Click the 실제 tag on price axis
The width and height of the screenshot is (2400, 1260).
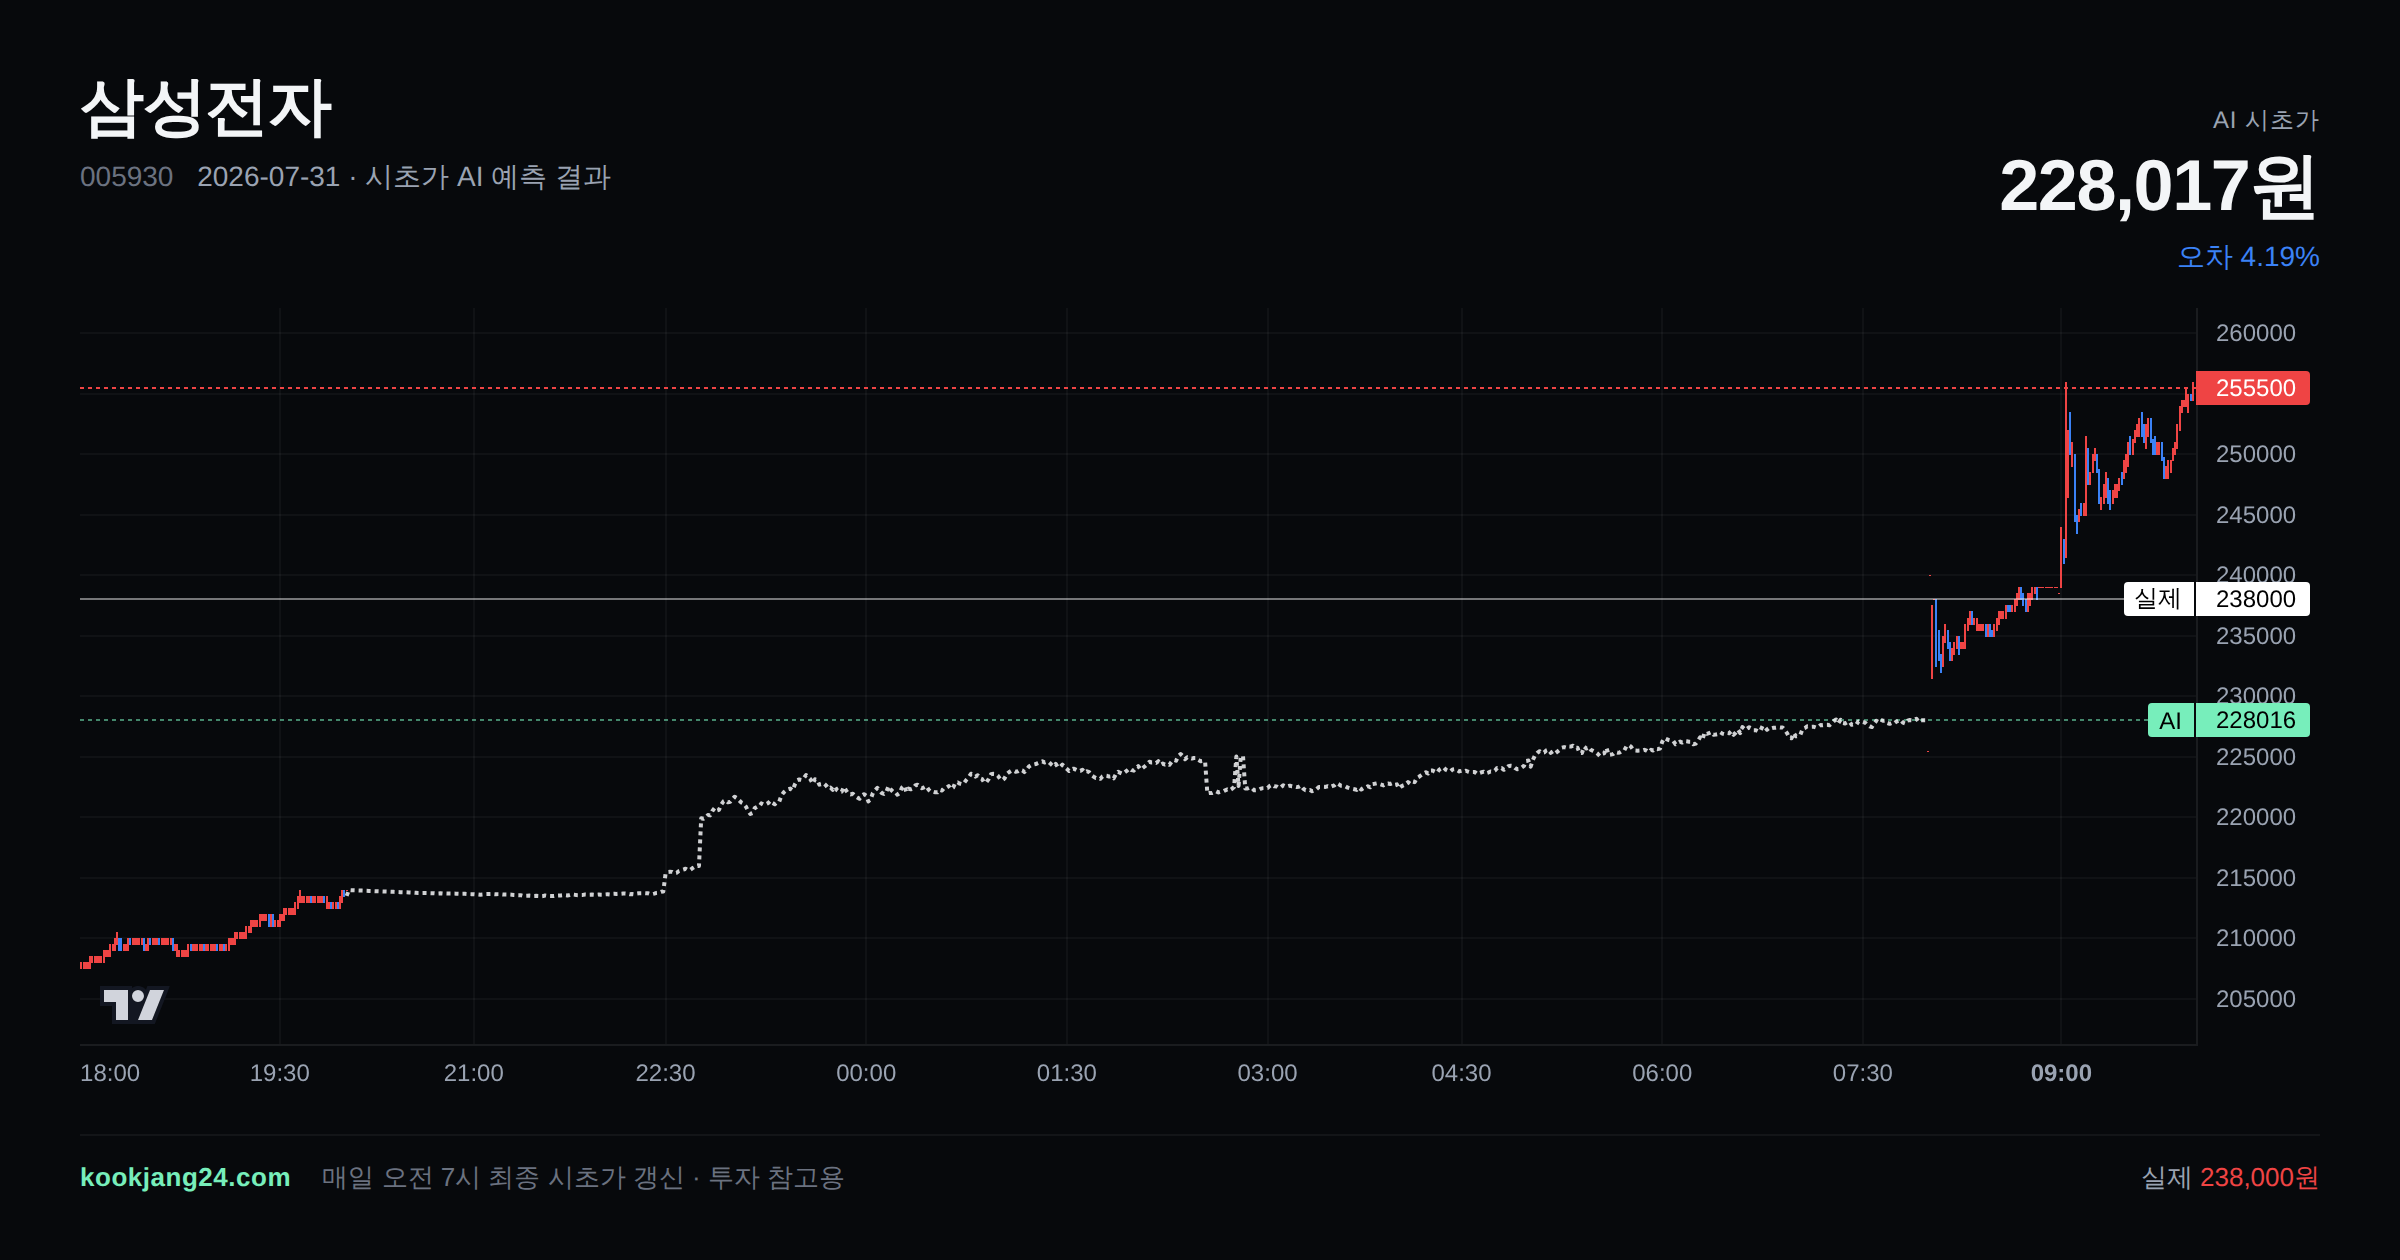point(2158,599)
